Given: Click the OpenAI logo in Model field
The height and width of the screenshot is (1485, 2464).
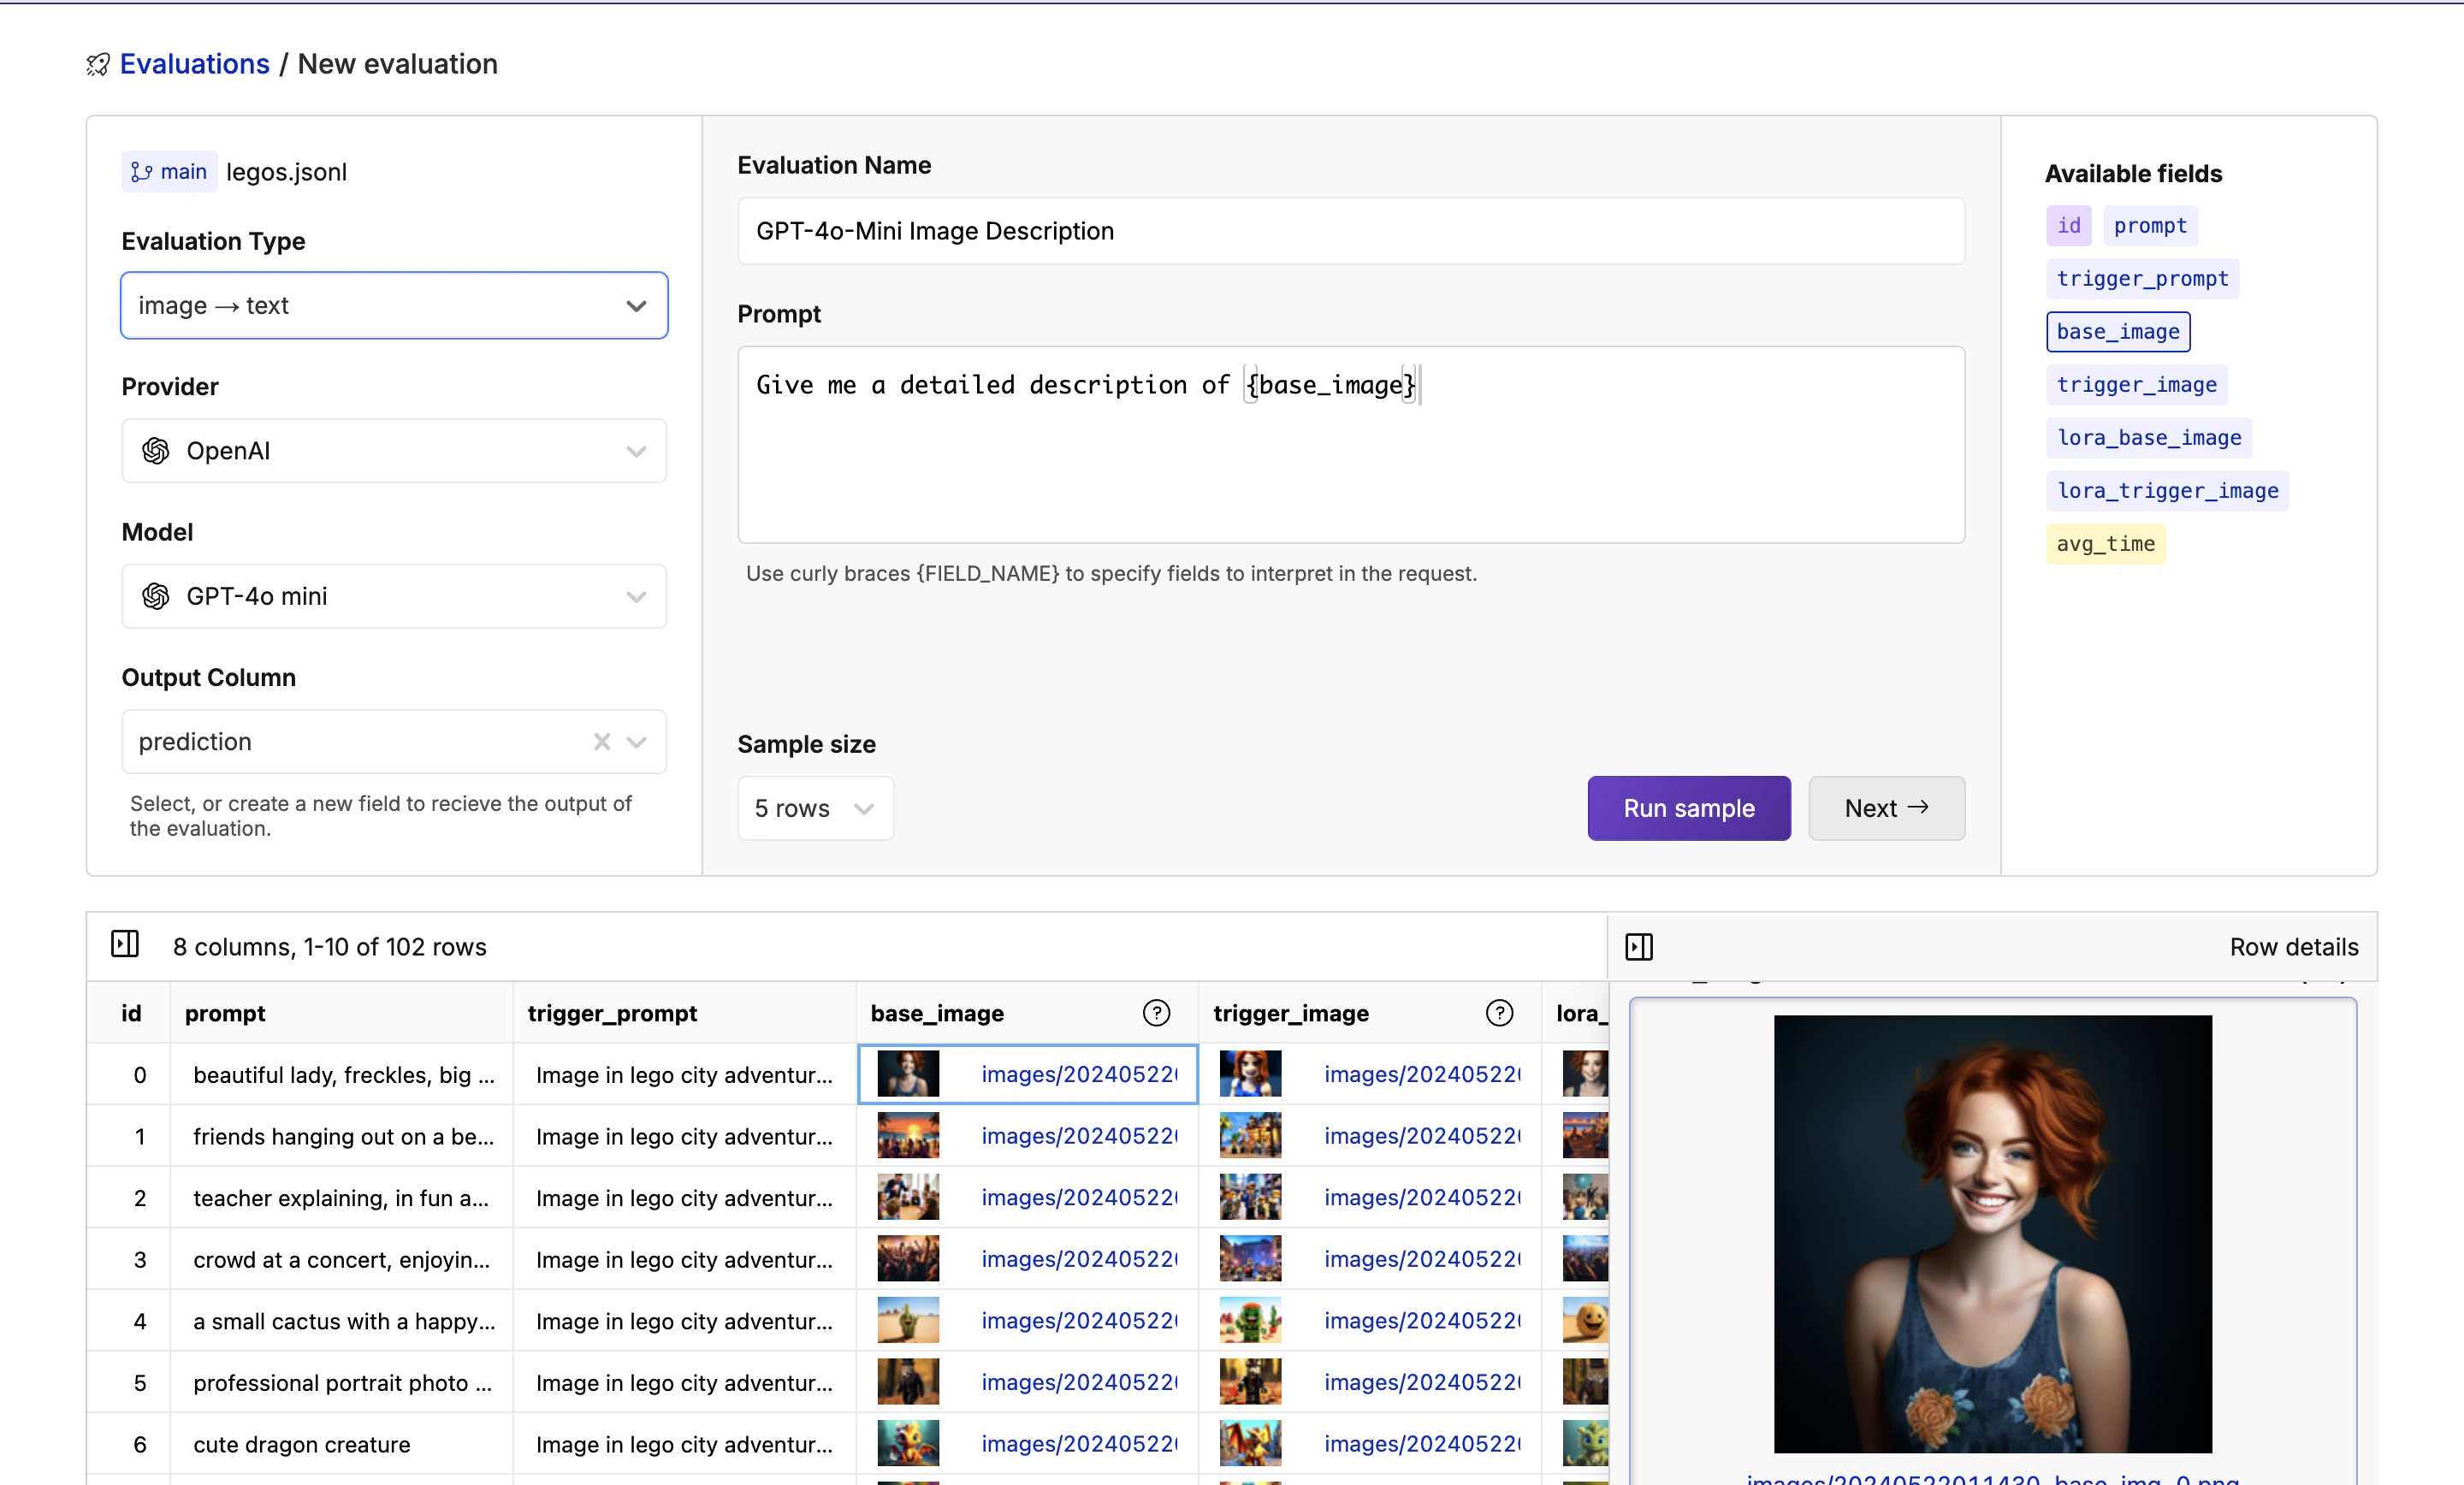Looking at the screenshot, I should (x=156, y=597).
